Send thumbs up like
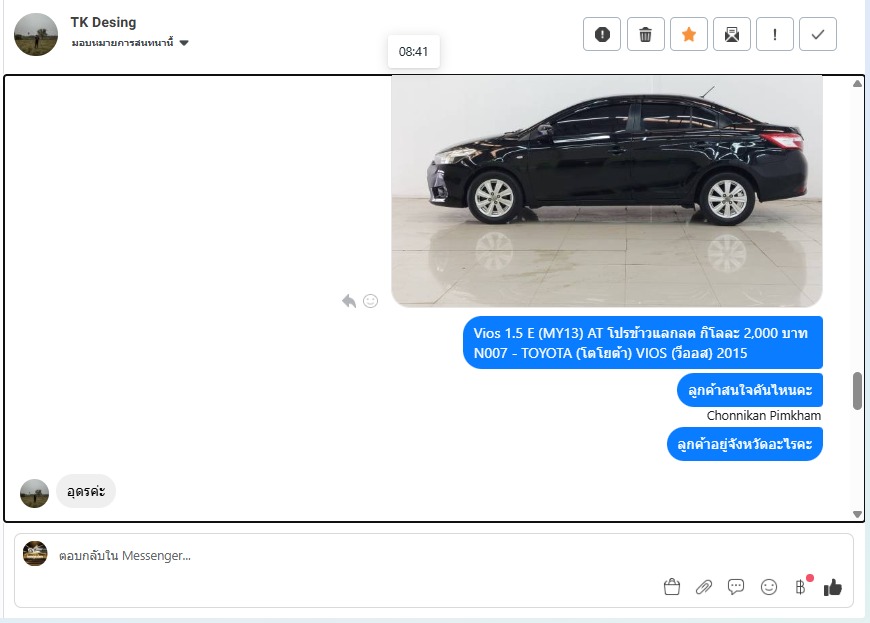This screenshot has width=870, height=623. (x=832, y=587)
